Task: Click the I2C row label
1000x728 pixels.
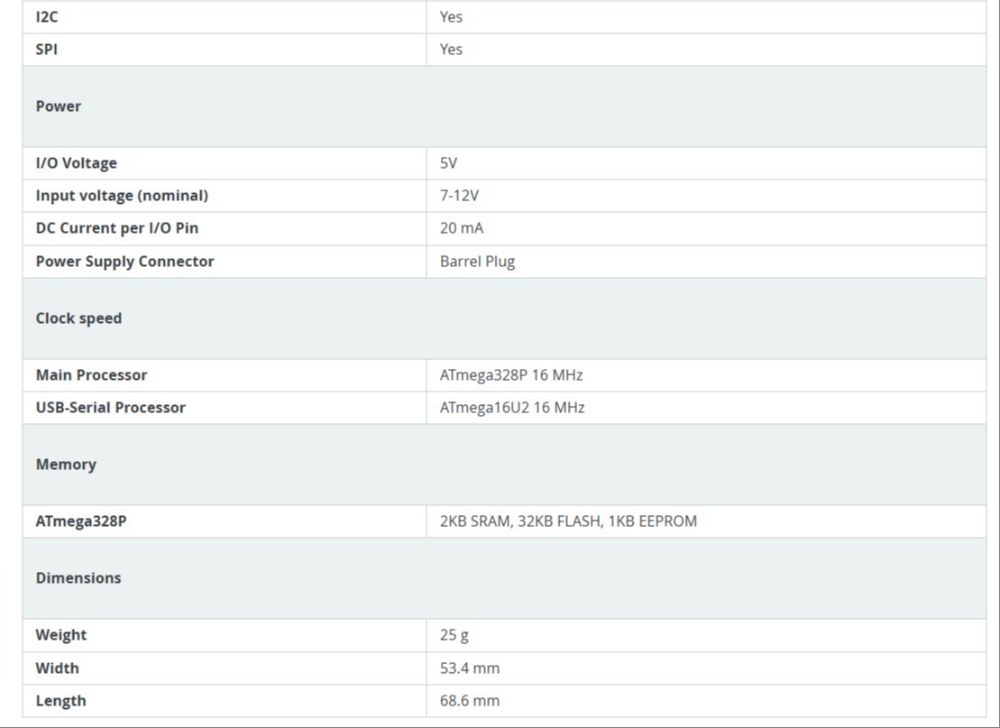Action: click(x=47, y=17)
